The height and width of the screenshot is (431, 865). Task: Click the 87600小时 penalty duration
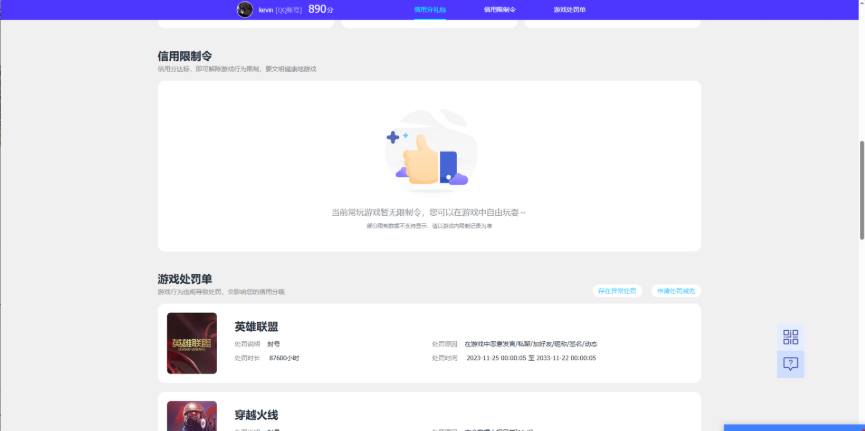click(x=284, y=358)
